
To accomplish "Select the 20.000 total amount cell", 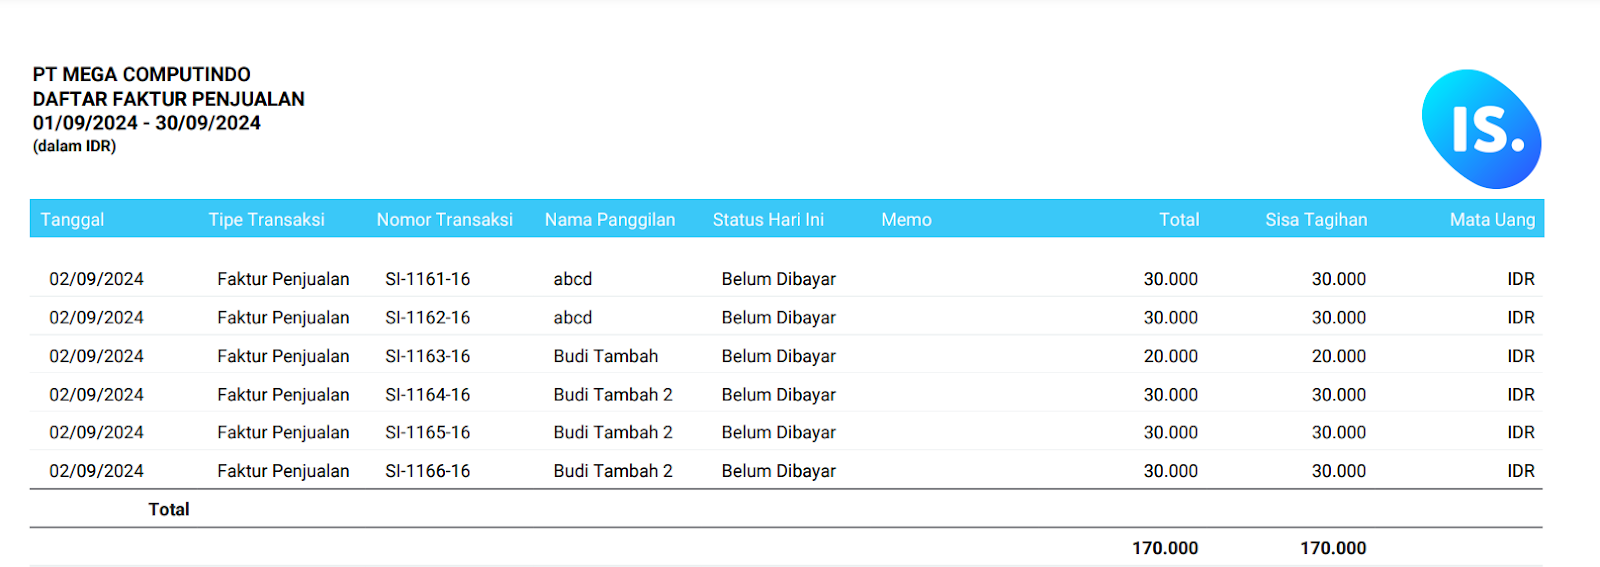I will 1171,356.
